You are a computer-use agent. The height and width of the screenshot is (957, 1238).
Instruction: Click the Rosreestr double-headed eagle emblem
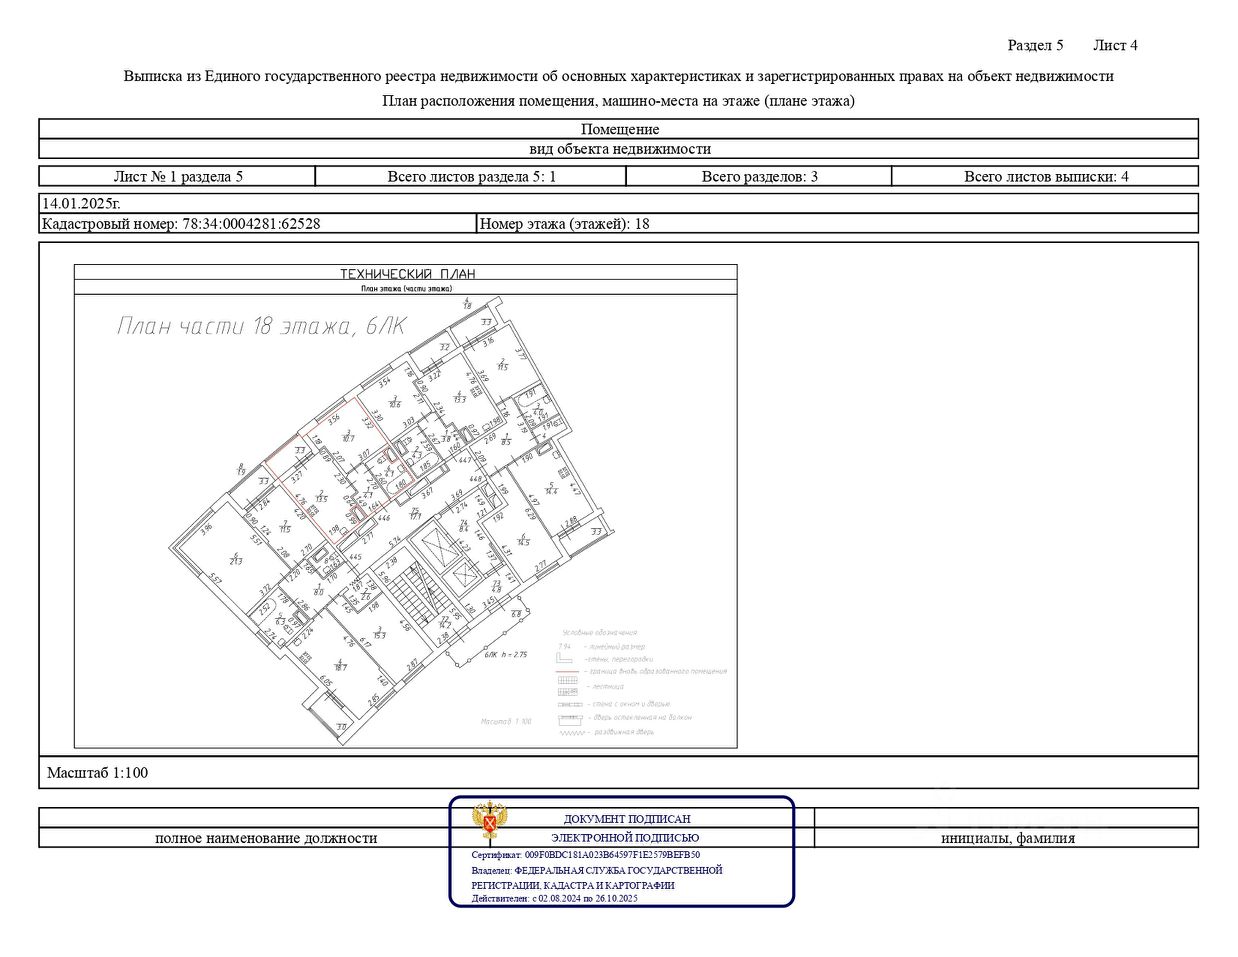click(x=488, y=822)
